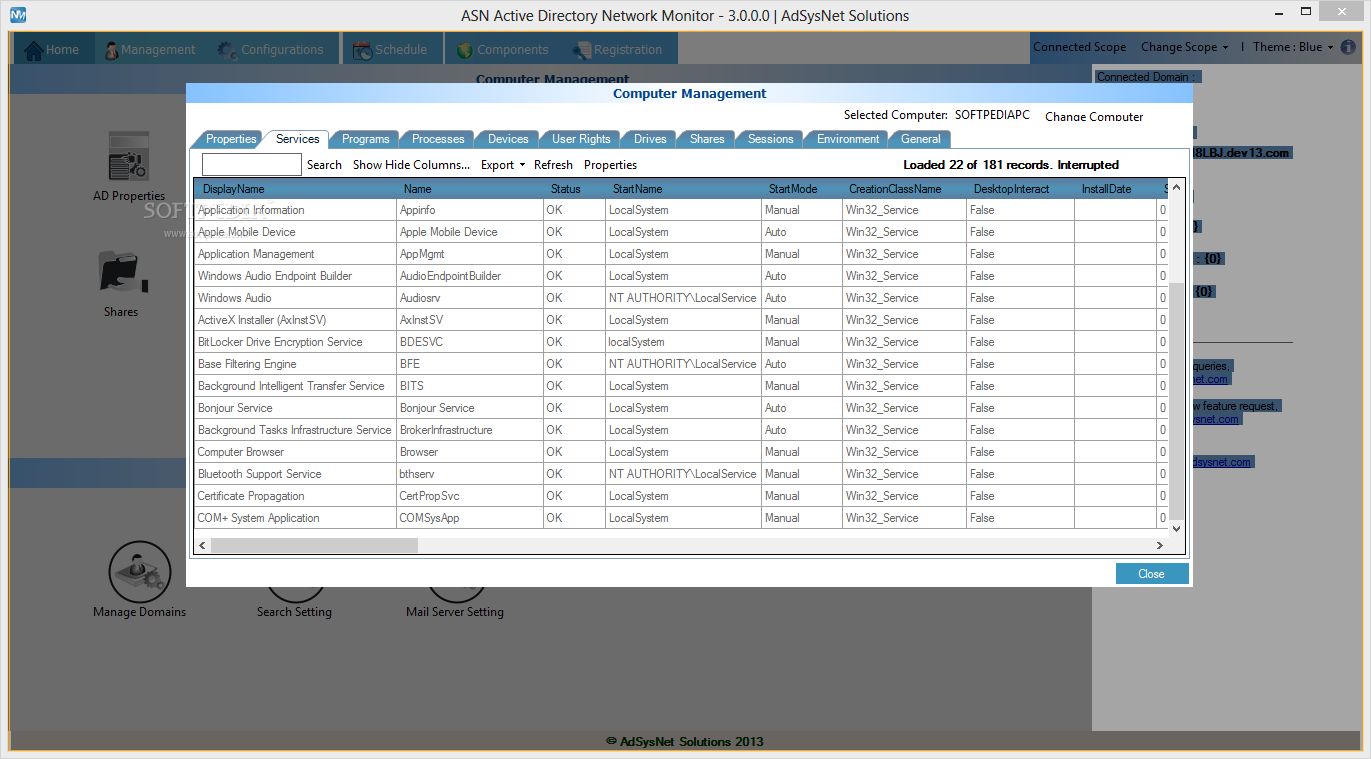The width and height of the screenshot is (1371, 759).
Task: Select the Apple Mobile Device row
Action: point(680,232)
